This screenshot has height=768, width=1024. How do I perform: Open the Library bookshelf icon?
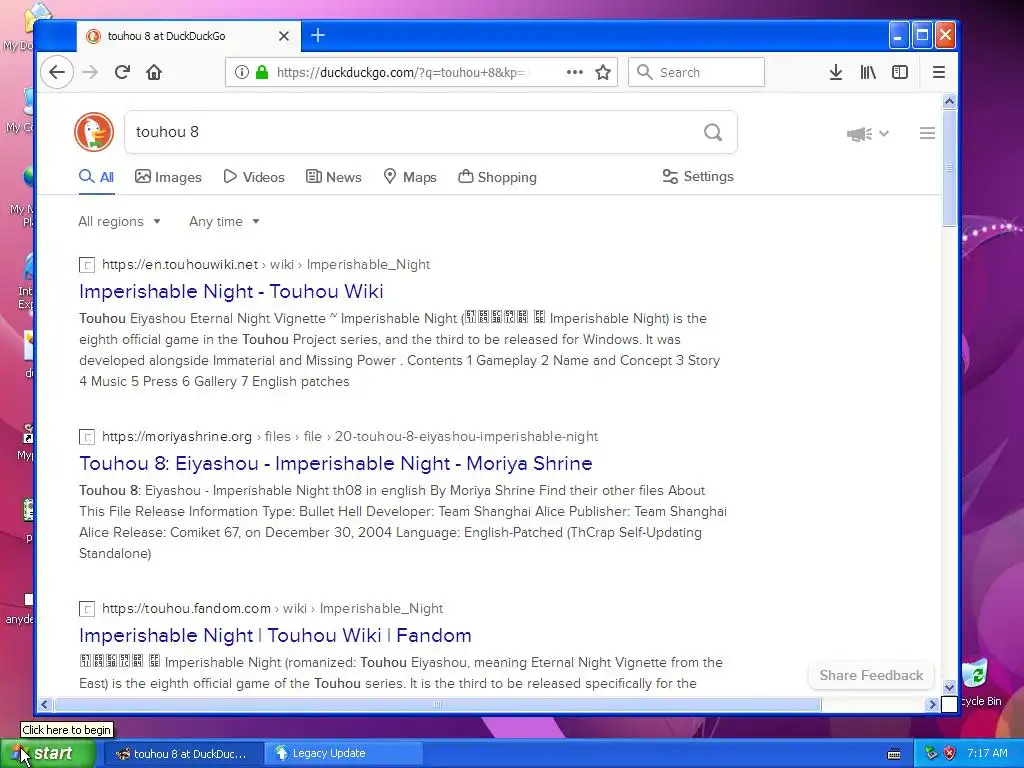(x=868, y=72)
